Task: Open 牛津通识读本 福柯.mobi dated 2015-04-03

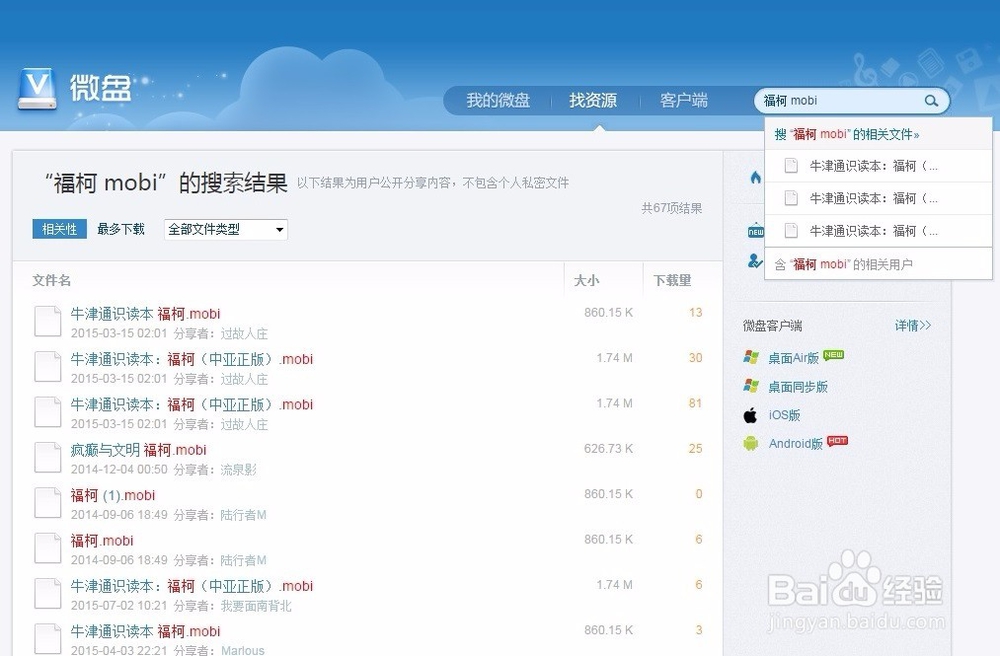Action: tap(145, 632)
